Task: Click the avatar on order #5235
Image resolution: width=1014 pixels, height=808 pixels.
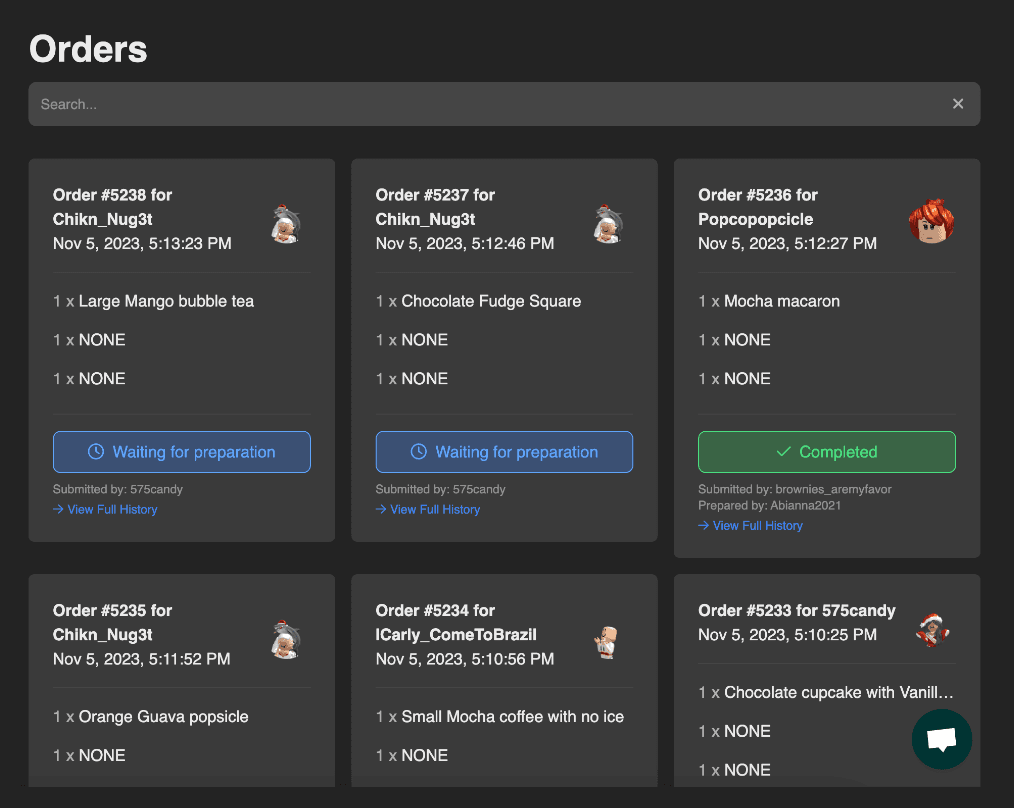Action: pos(286,639)
